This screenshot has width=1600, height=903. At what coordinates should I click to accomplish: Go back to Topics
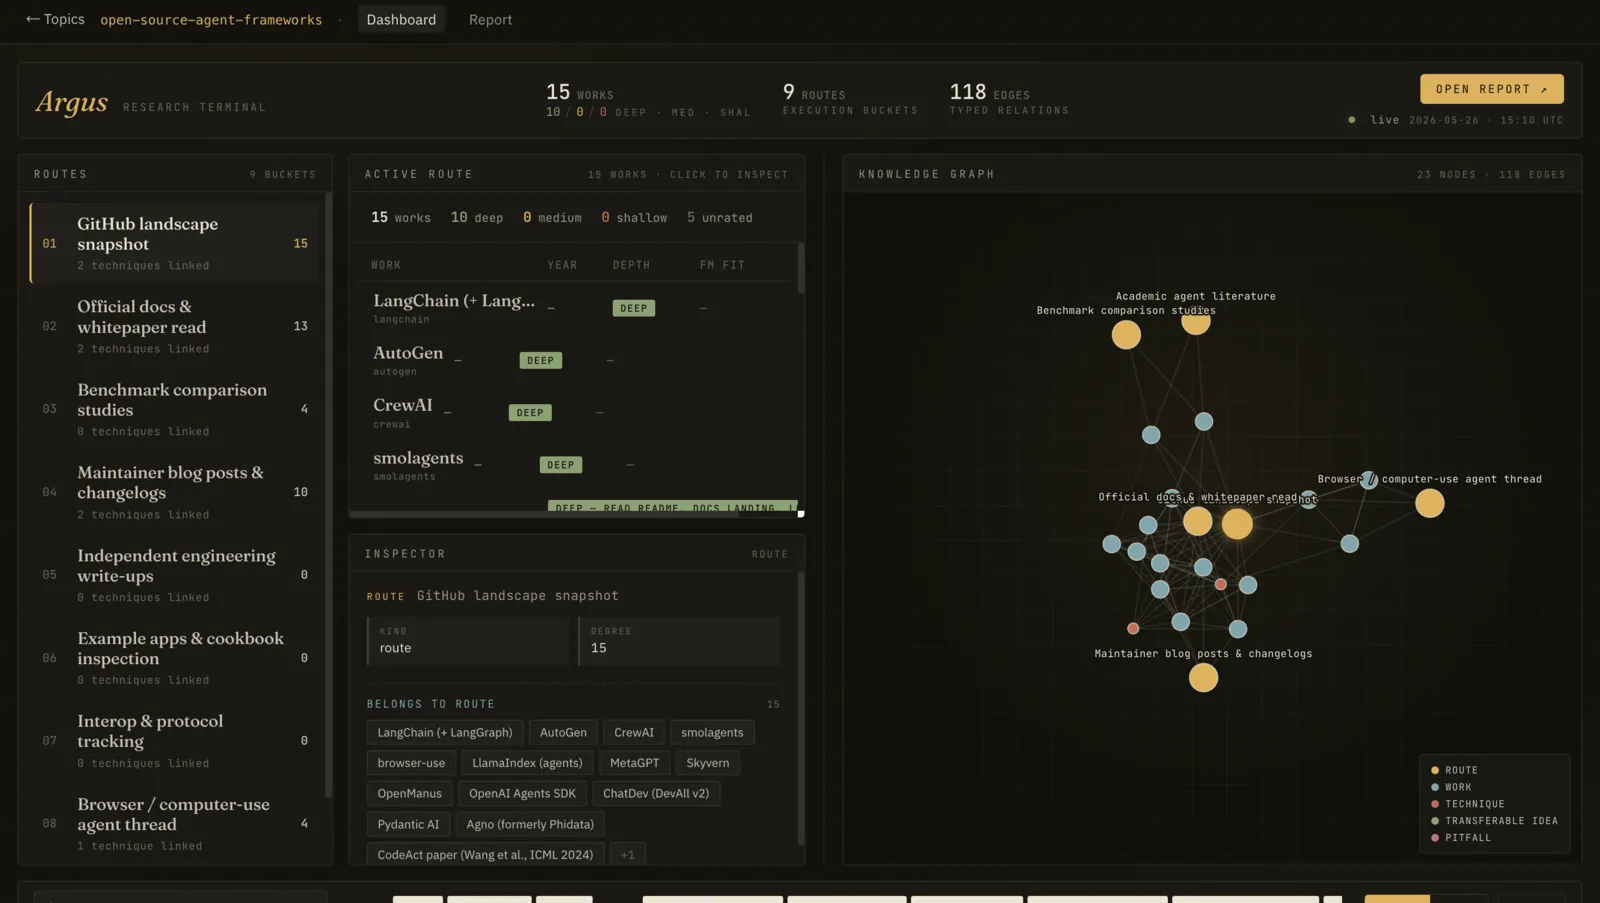(55, 19)
